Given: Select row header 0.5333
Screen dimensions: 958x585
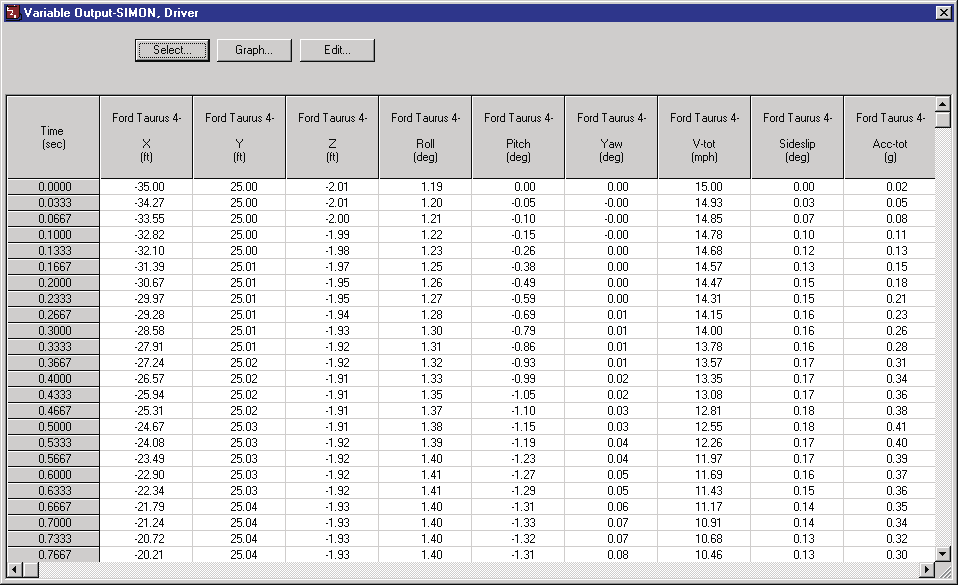Looking at the screenshot, I should coord(53,443).
